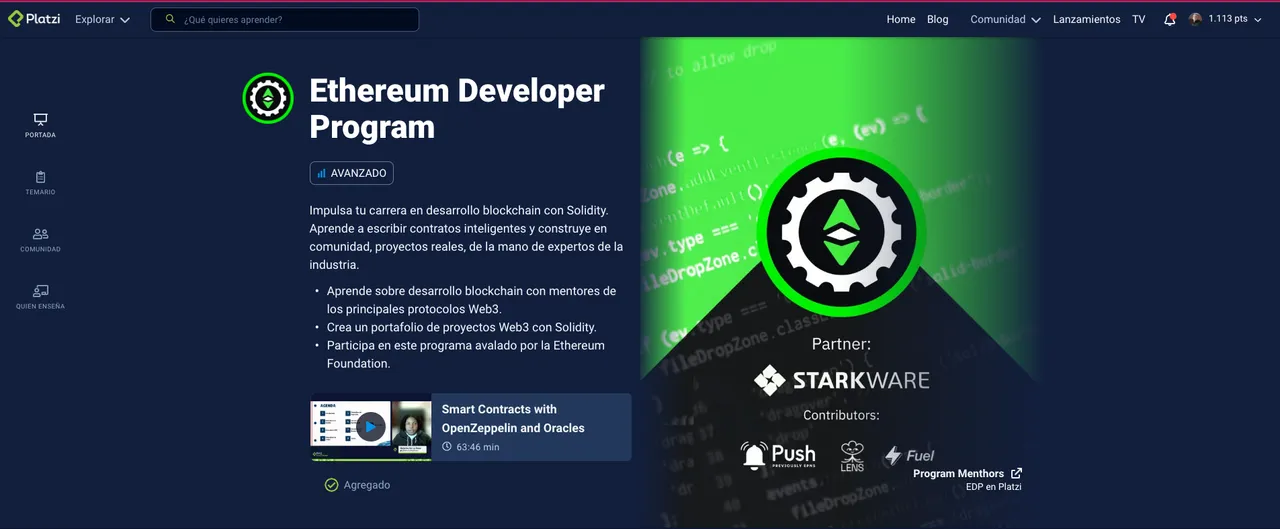Screen dimensions: 1280x529
Task: Open 'Smart Contracts with OpenZeppelin and Oracles' title
Action: pyautogui.click(x=513, y=418)
